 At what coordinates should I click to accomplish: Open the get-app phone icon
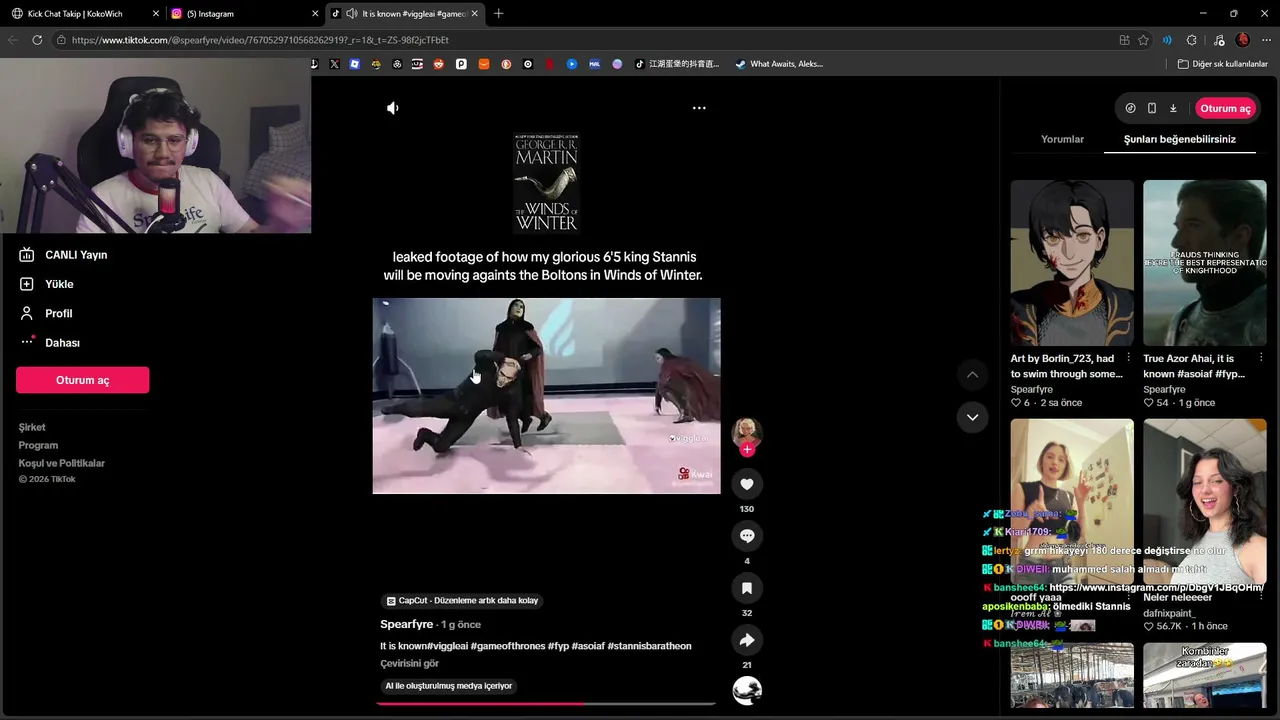[1152, 108]
